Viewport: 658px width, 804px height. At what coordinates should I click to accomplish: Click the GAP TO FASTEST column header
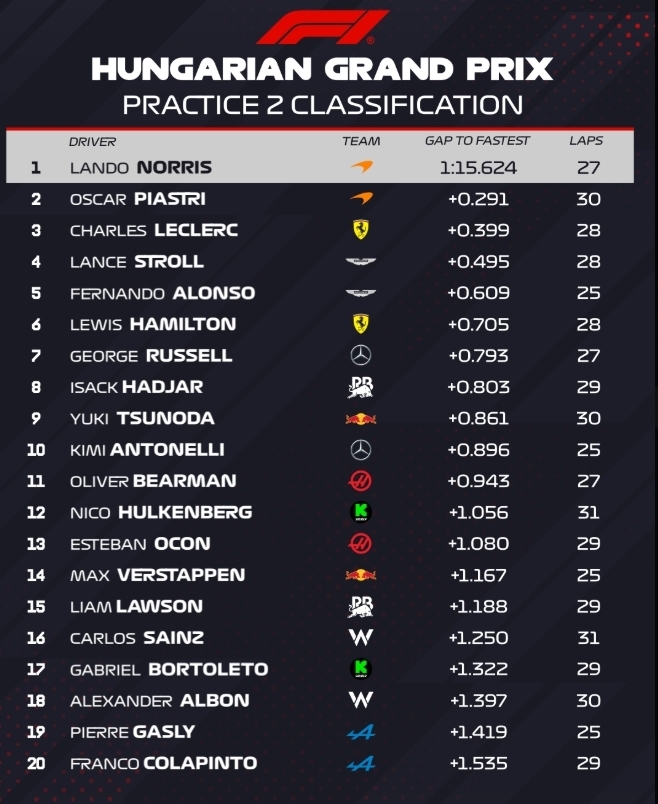[477, 142]
